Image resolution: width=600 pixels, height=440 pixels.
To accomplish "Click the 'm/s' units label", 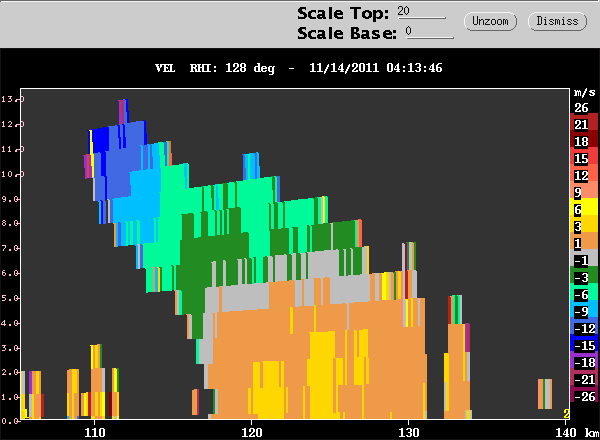I will click(584, 92).
